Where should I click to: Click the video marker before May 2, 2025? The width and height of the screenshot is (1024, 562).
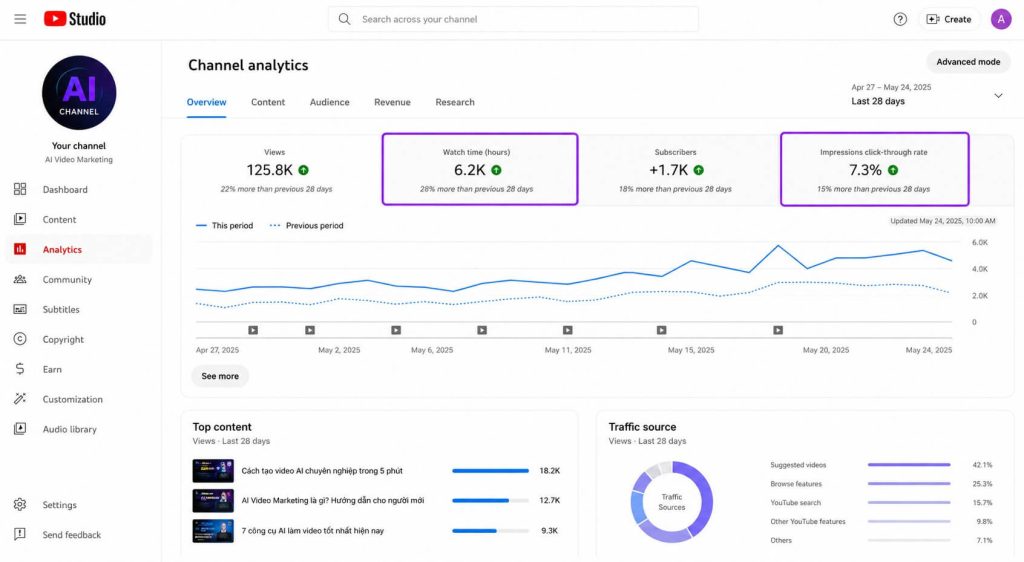pyautogui.click(x=310, y=330)
